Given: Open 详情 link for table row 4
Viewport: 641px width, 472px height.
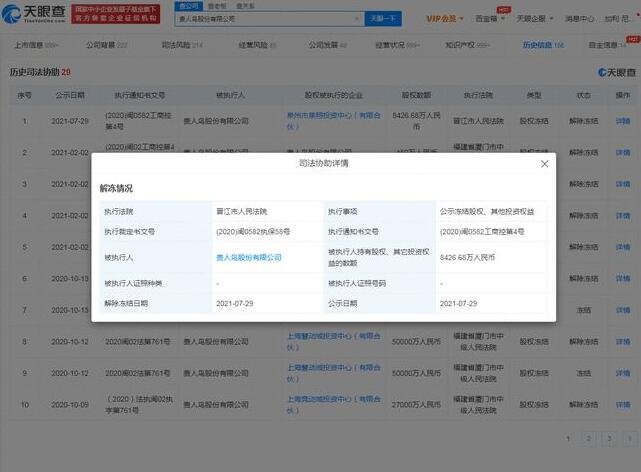Looking at the screenshot, I should [x=623, y=215].
